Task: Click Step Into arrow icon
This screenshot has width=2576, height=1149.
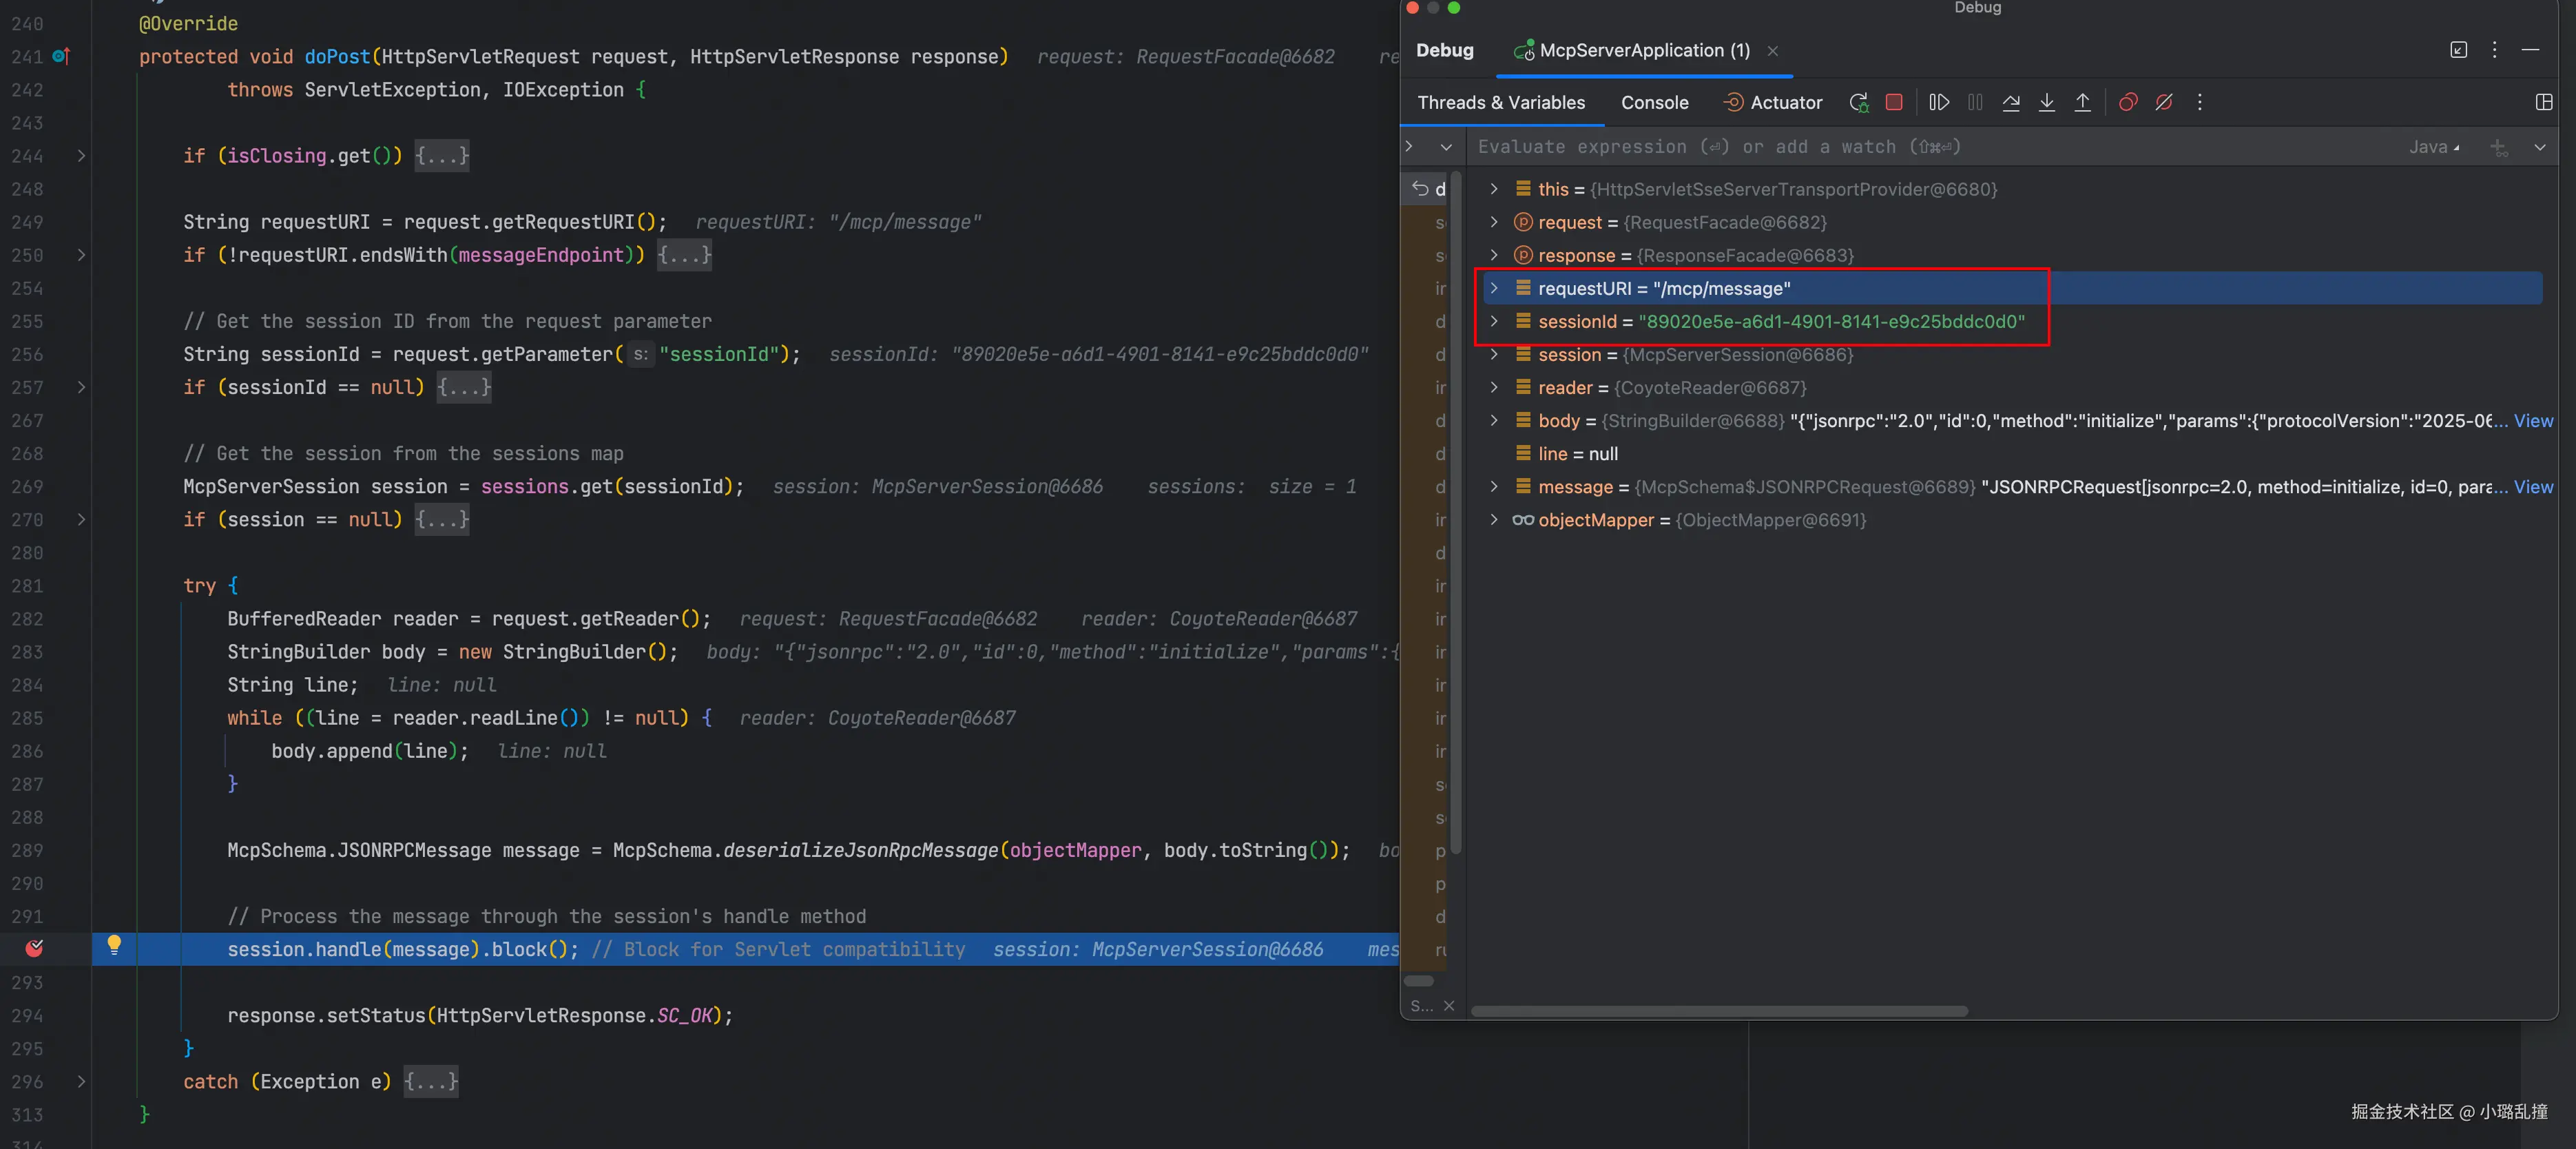Action: click(2046, 102)
